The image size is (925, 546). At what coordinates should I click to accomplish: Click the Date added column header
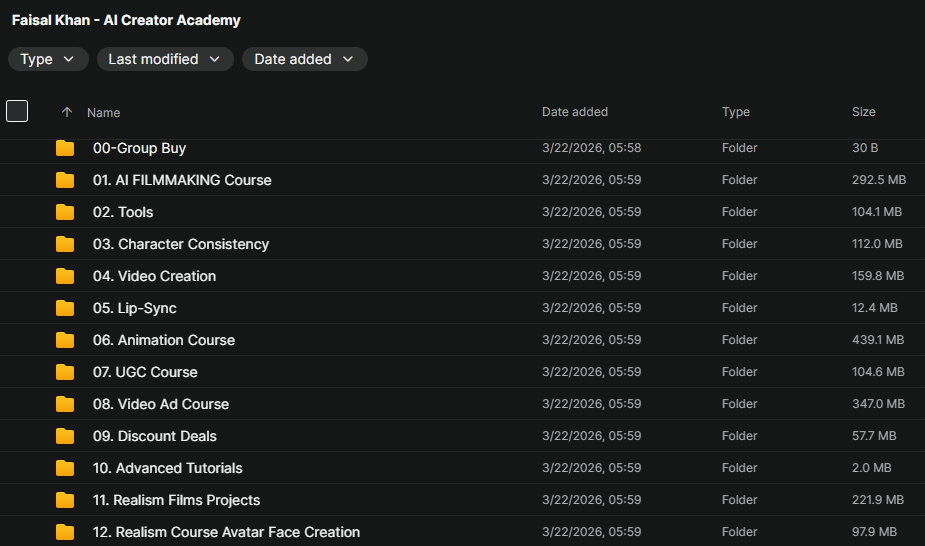pos(574,112)
